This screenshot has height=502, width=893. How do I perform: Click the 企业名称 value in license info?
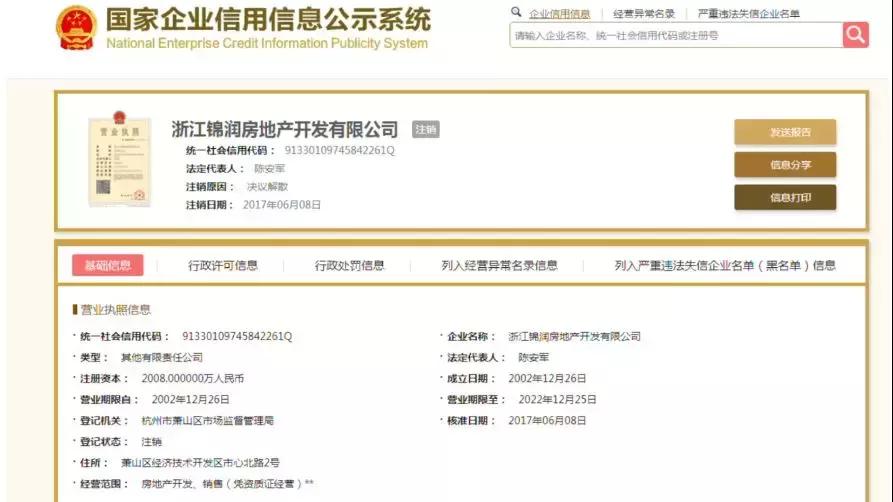tap(574, 336)
